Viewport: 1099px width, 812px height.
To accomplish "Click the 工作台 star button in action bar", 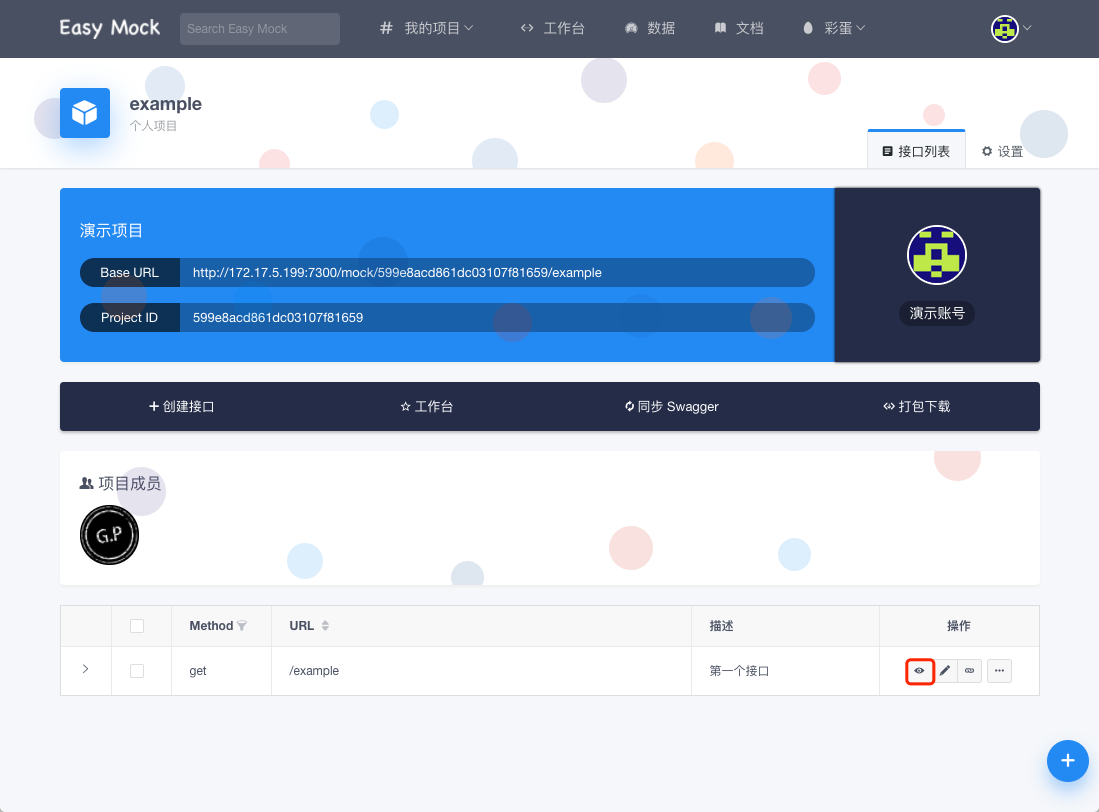I will coord(426,406).
